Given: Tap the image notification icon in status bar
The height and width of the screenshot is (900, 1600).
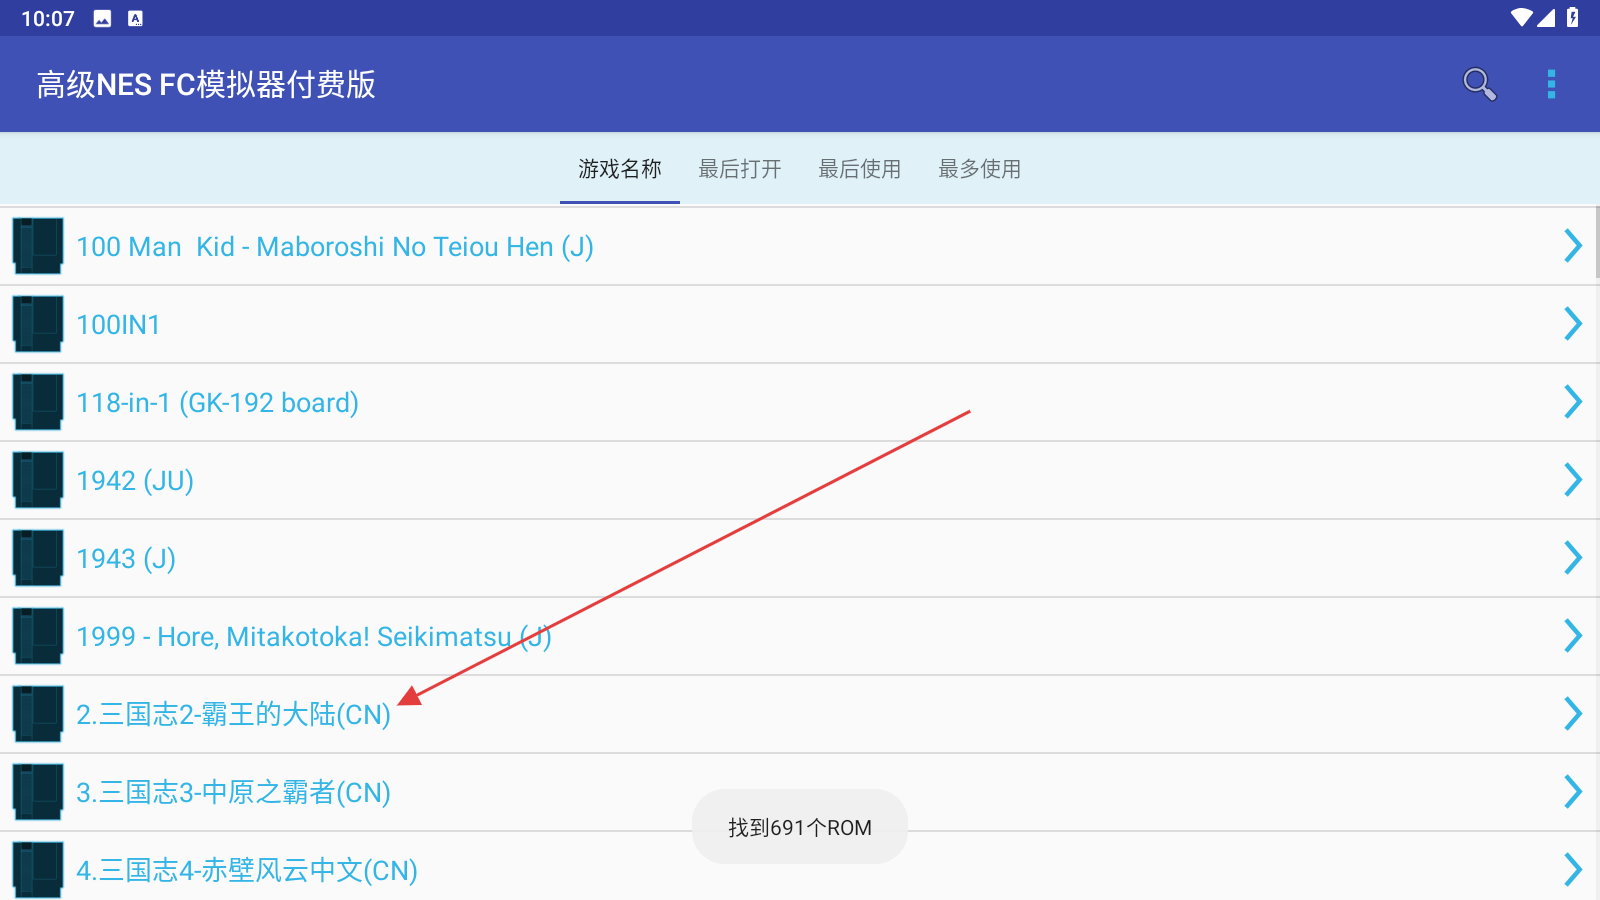Looking at the screenshot, I should coord(102,18).
